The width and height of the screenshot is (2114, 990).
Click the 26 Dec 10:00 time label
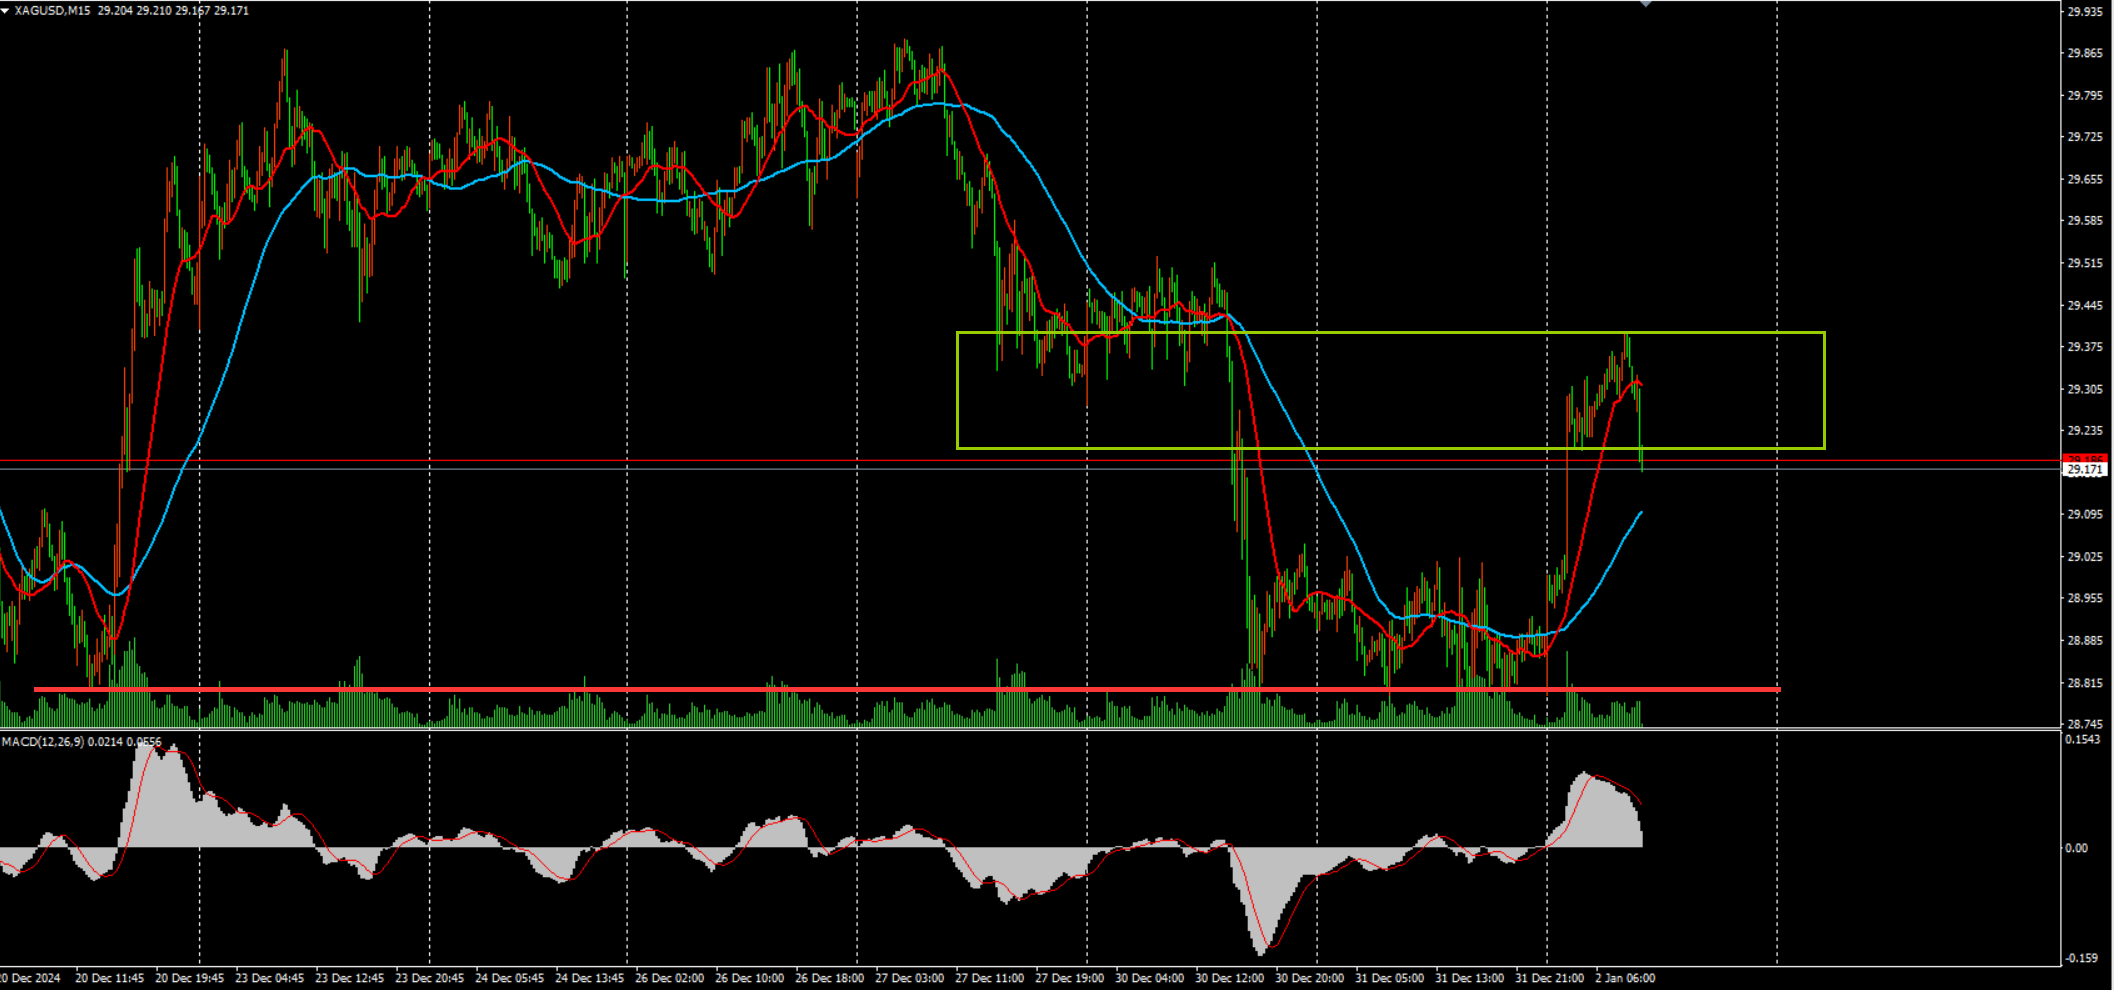pyautogui.click(x=750, y=978)
